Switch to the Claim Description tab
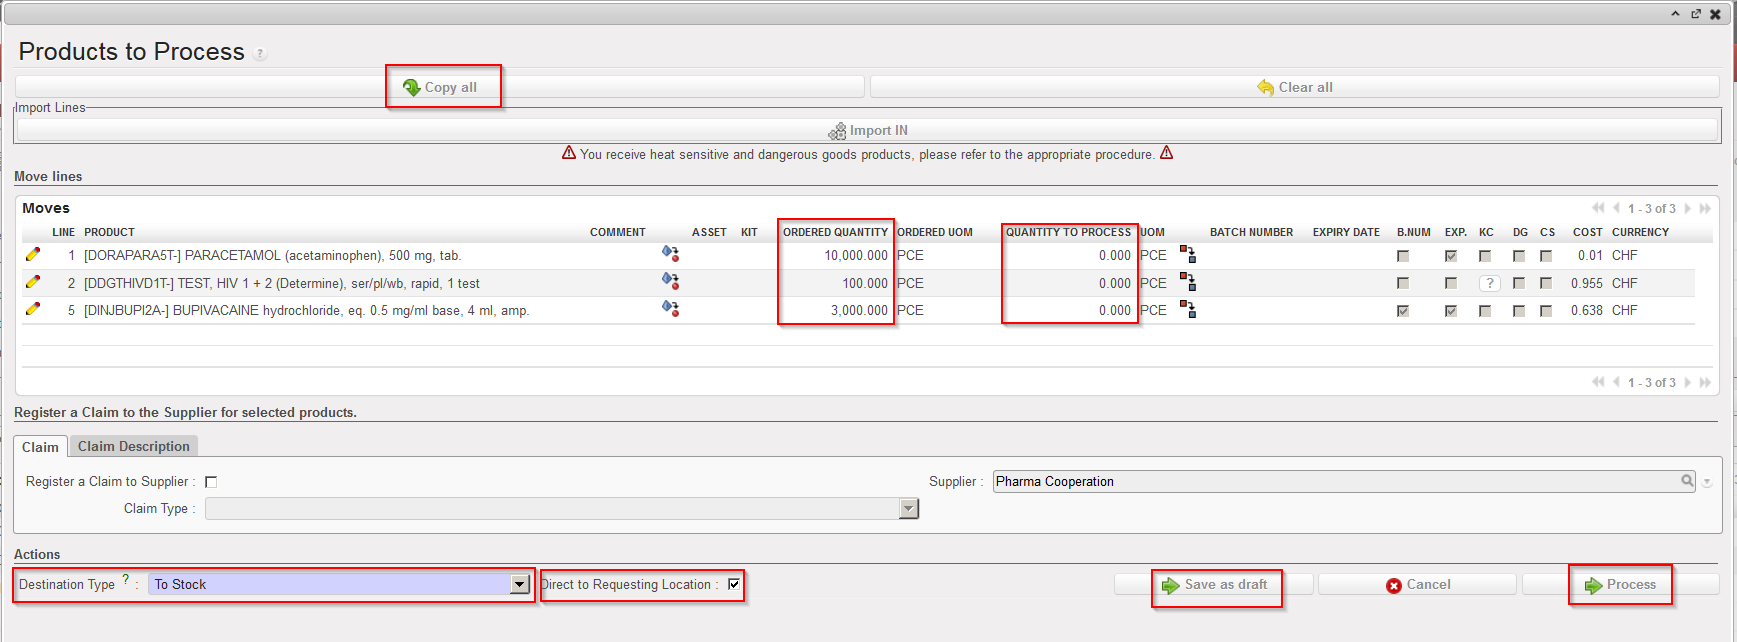This screenshot has width=1737, height=642. tap(134, 446)
